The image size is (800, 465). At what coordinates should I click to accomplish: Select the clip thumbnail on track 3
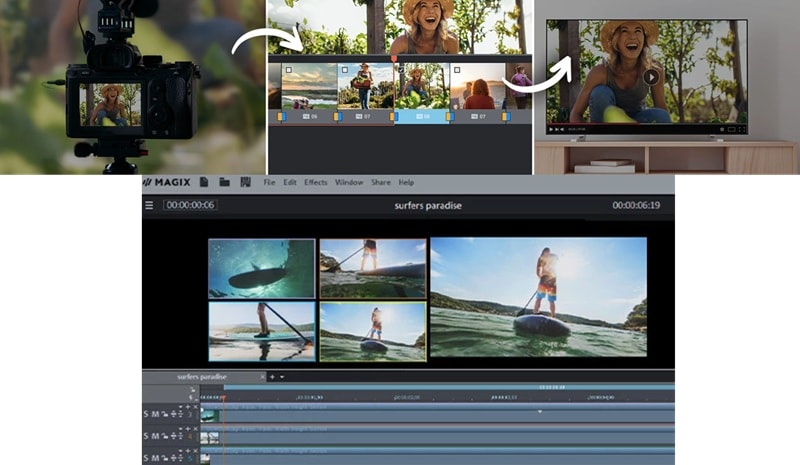pyautogui.click(x=209, y=414)
